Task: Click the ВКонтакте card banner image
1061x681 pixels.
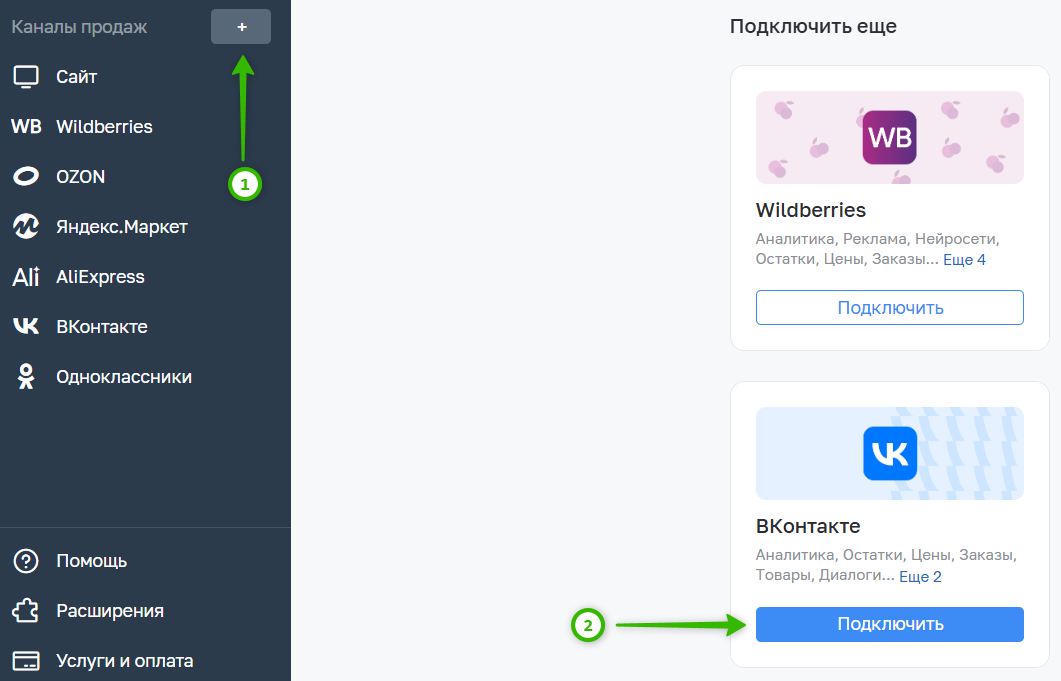Action: pyautogui.click(x=890, y=454)
